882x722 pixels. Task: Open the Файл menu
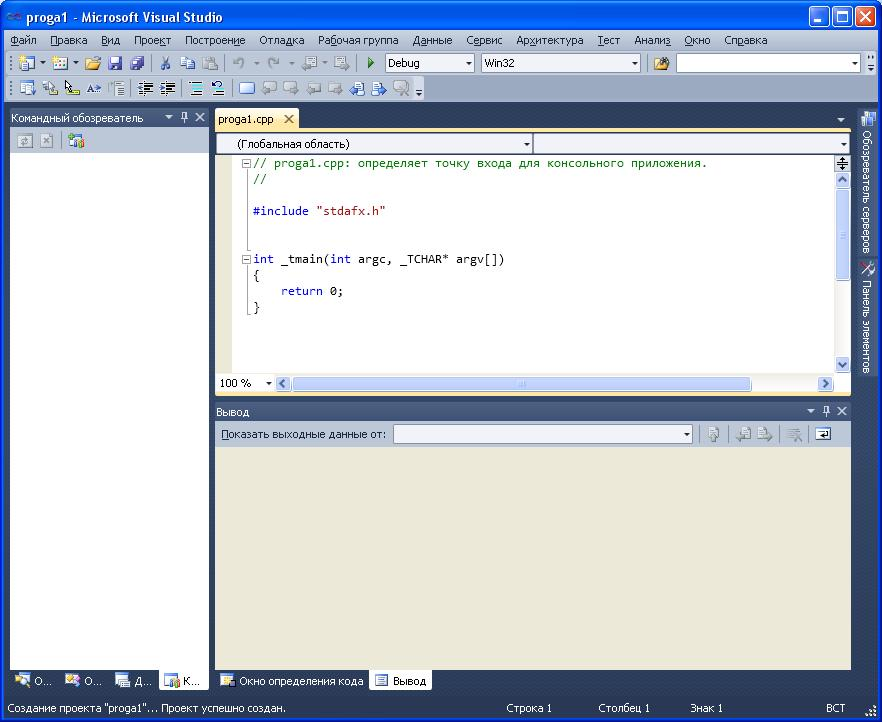tap(23, 40)
